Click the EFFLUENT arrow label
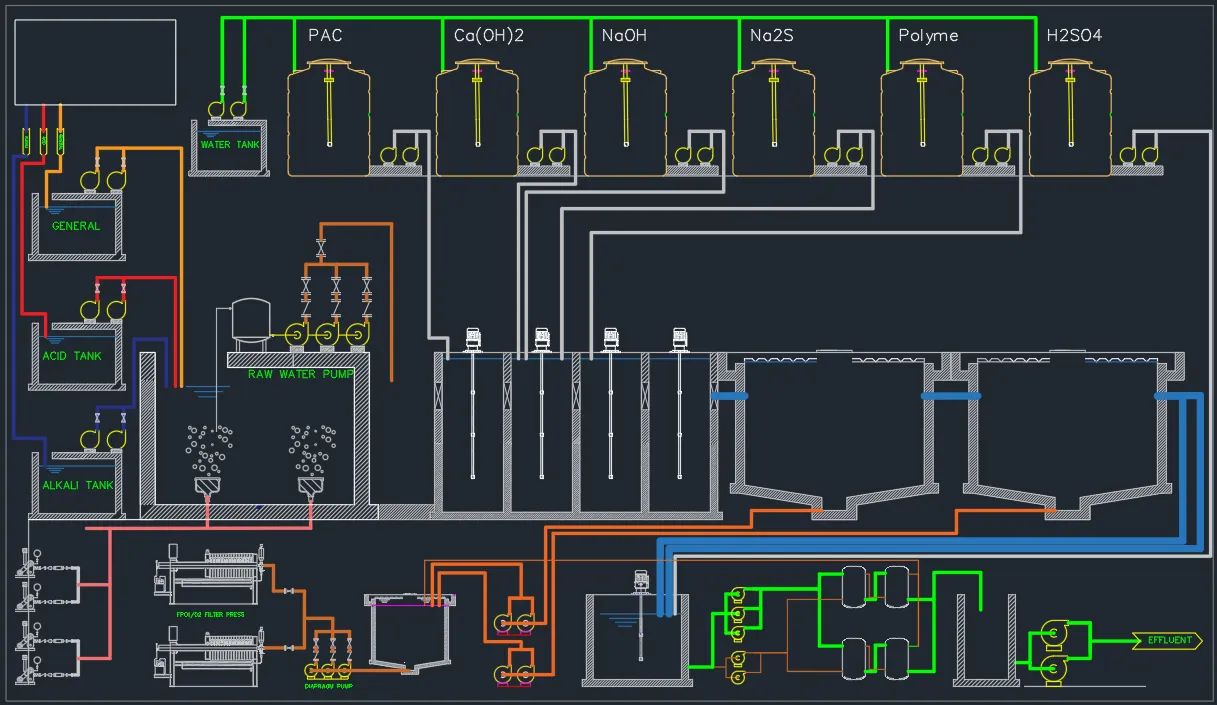 1167,641
